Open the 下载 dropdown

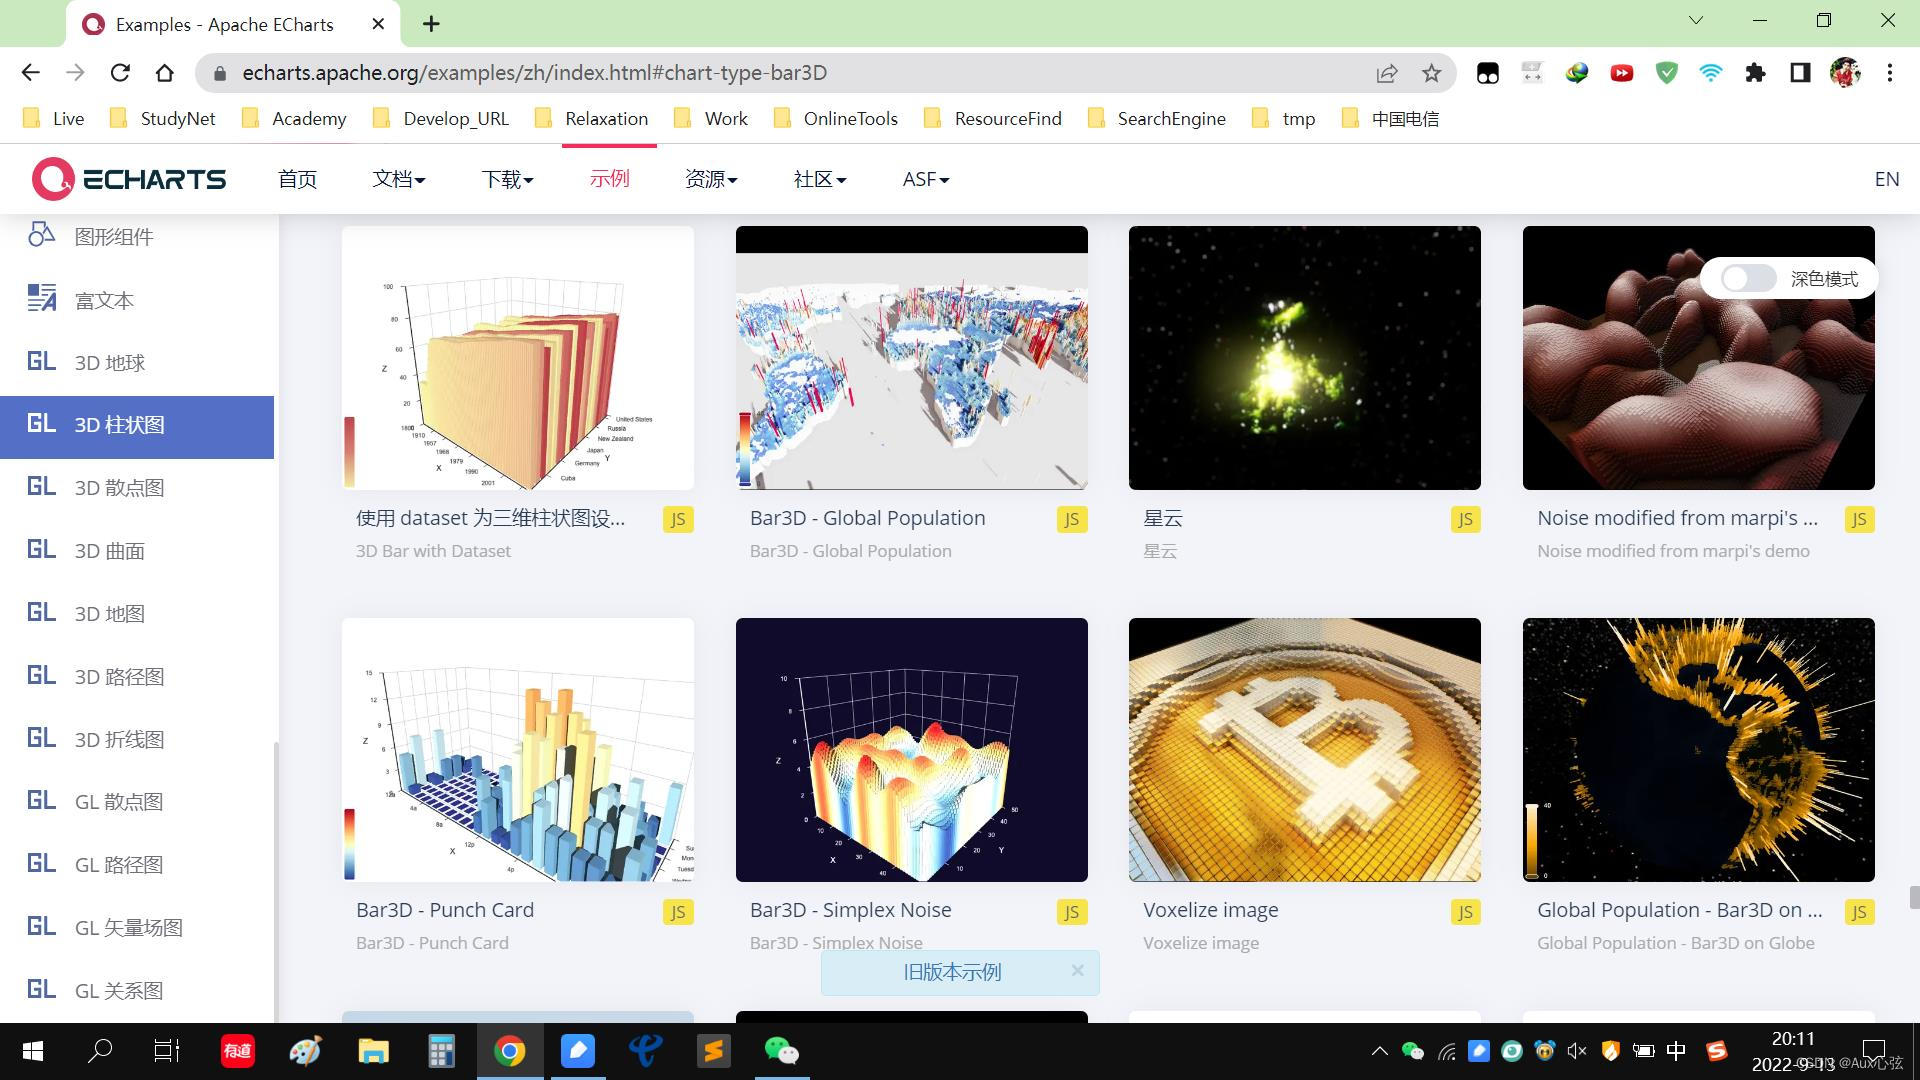coord(506,179)
